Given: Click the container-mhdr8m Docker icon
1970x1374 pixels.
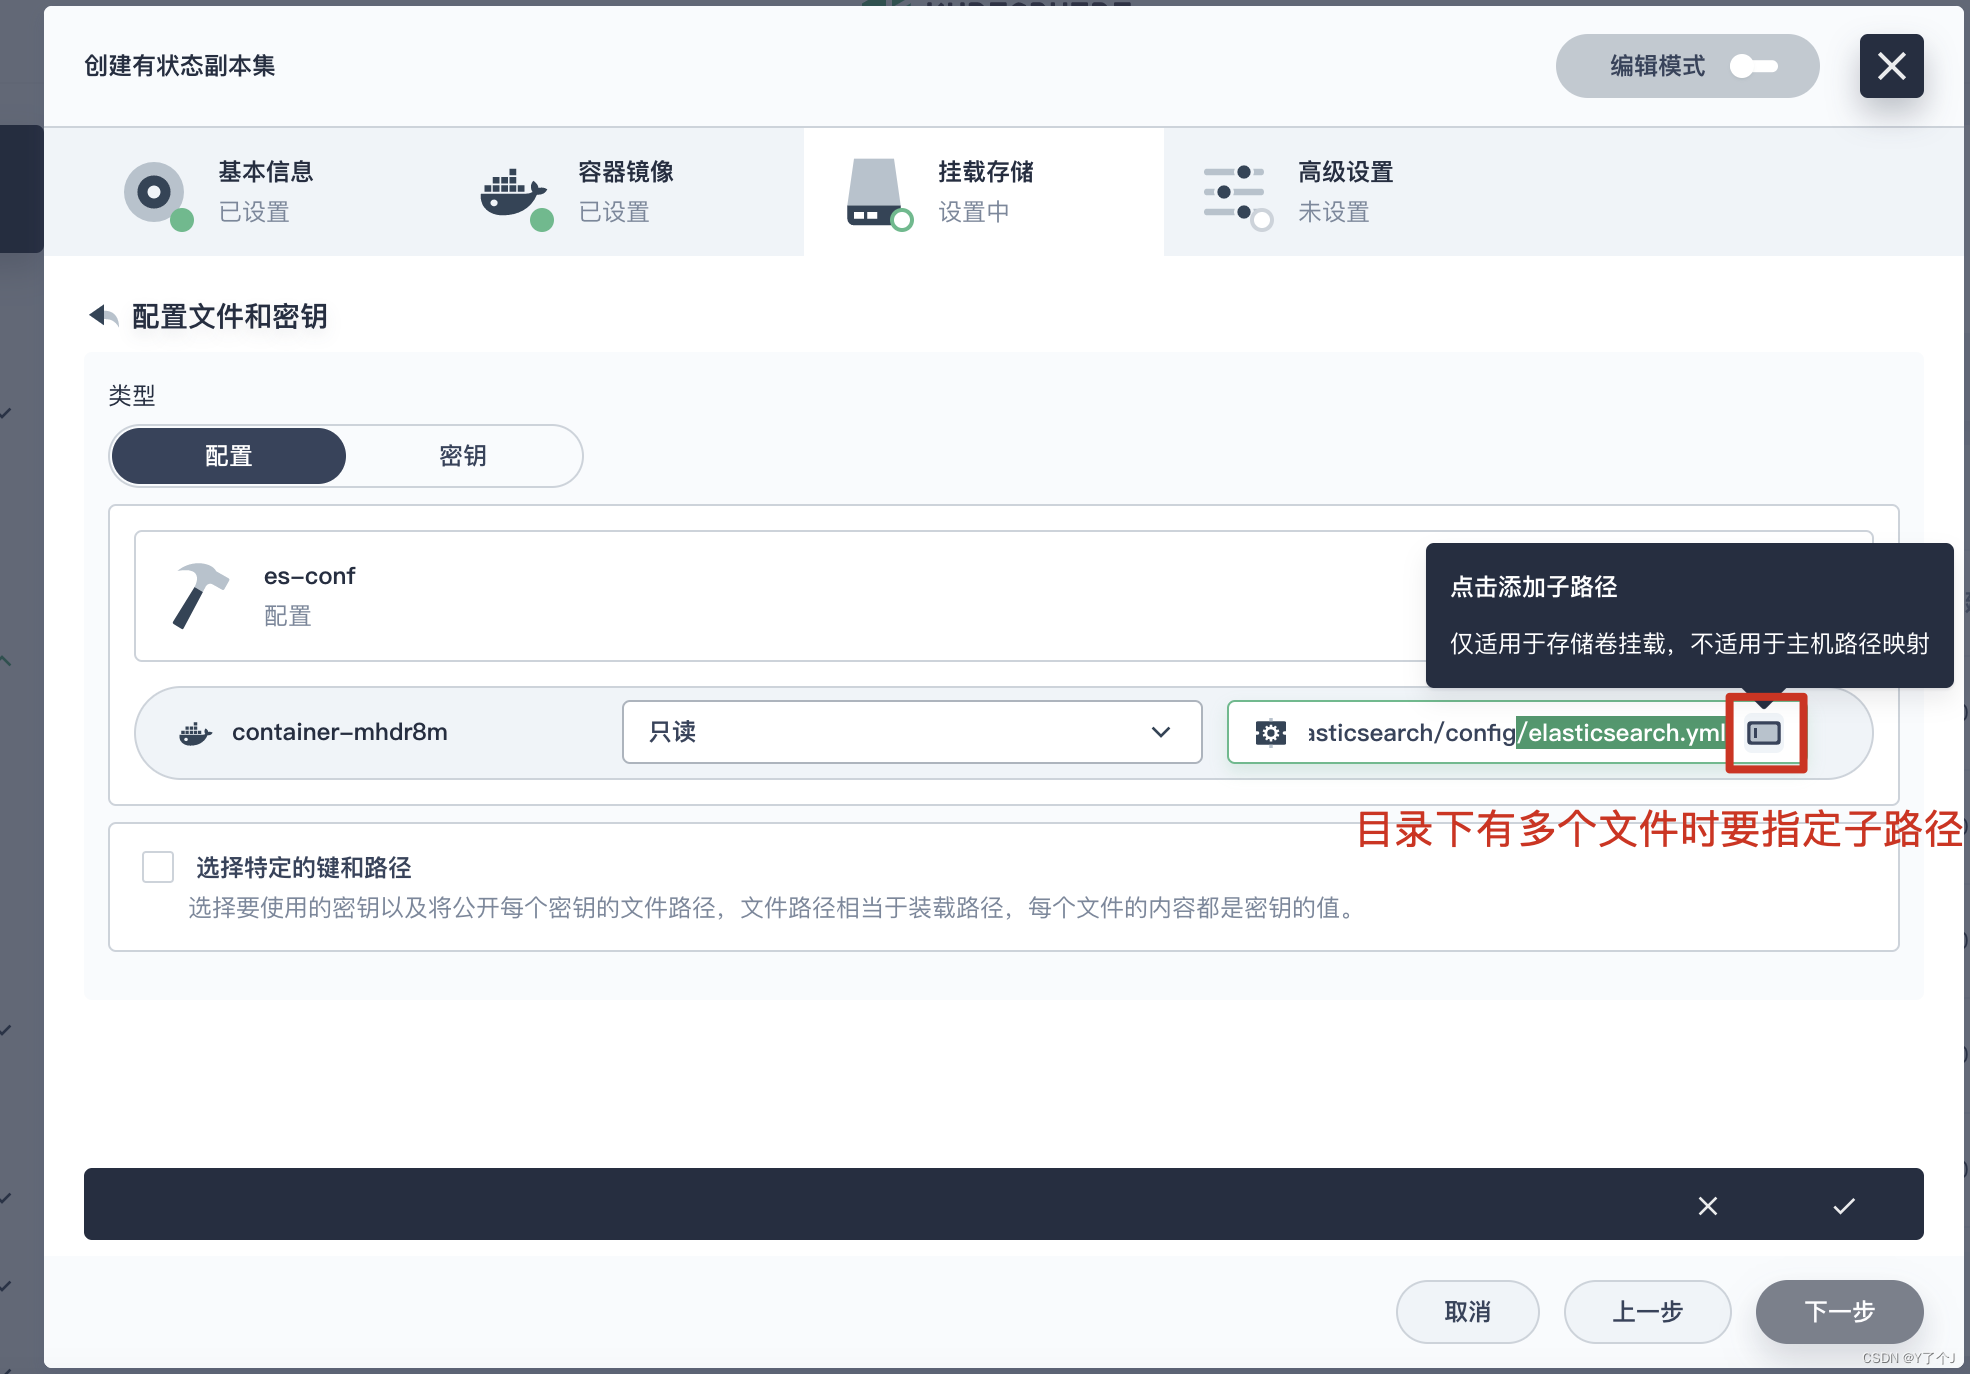Looking at the screenshot, I should [195, 733].
